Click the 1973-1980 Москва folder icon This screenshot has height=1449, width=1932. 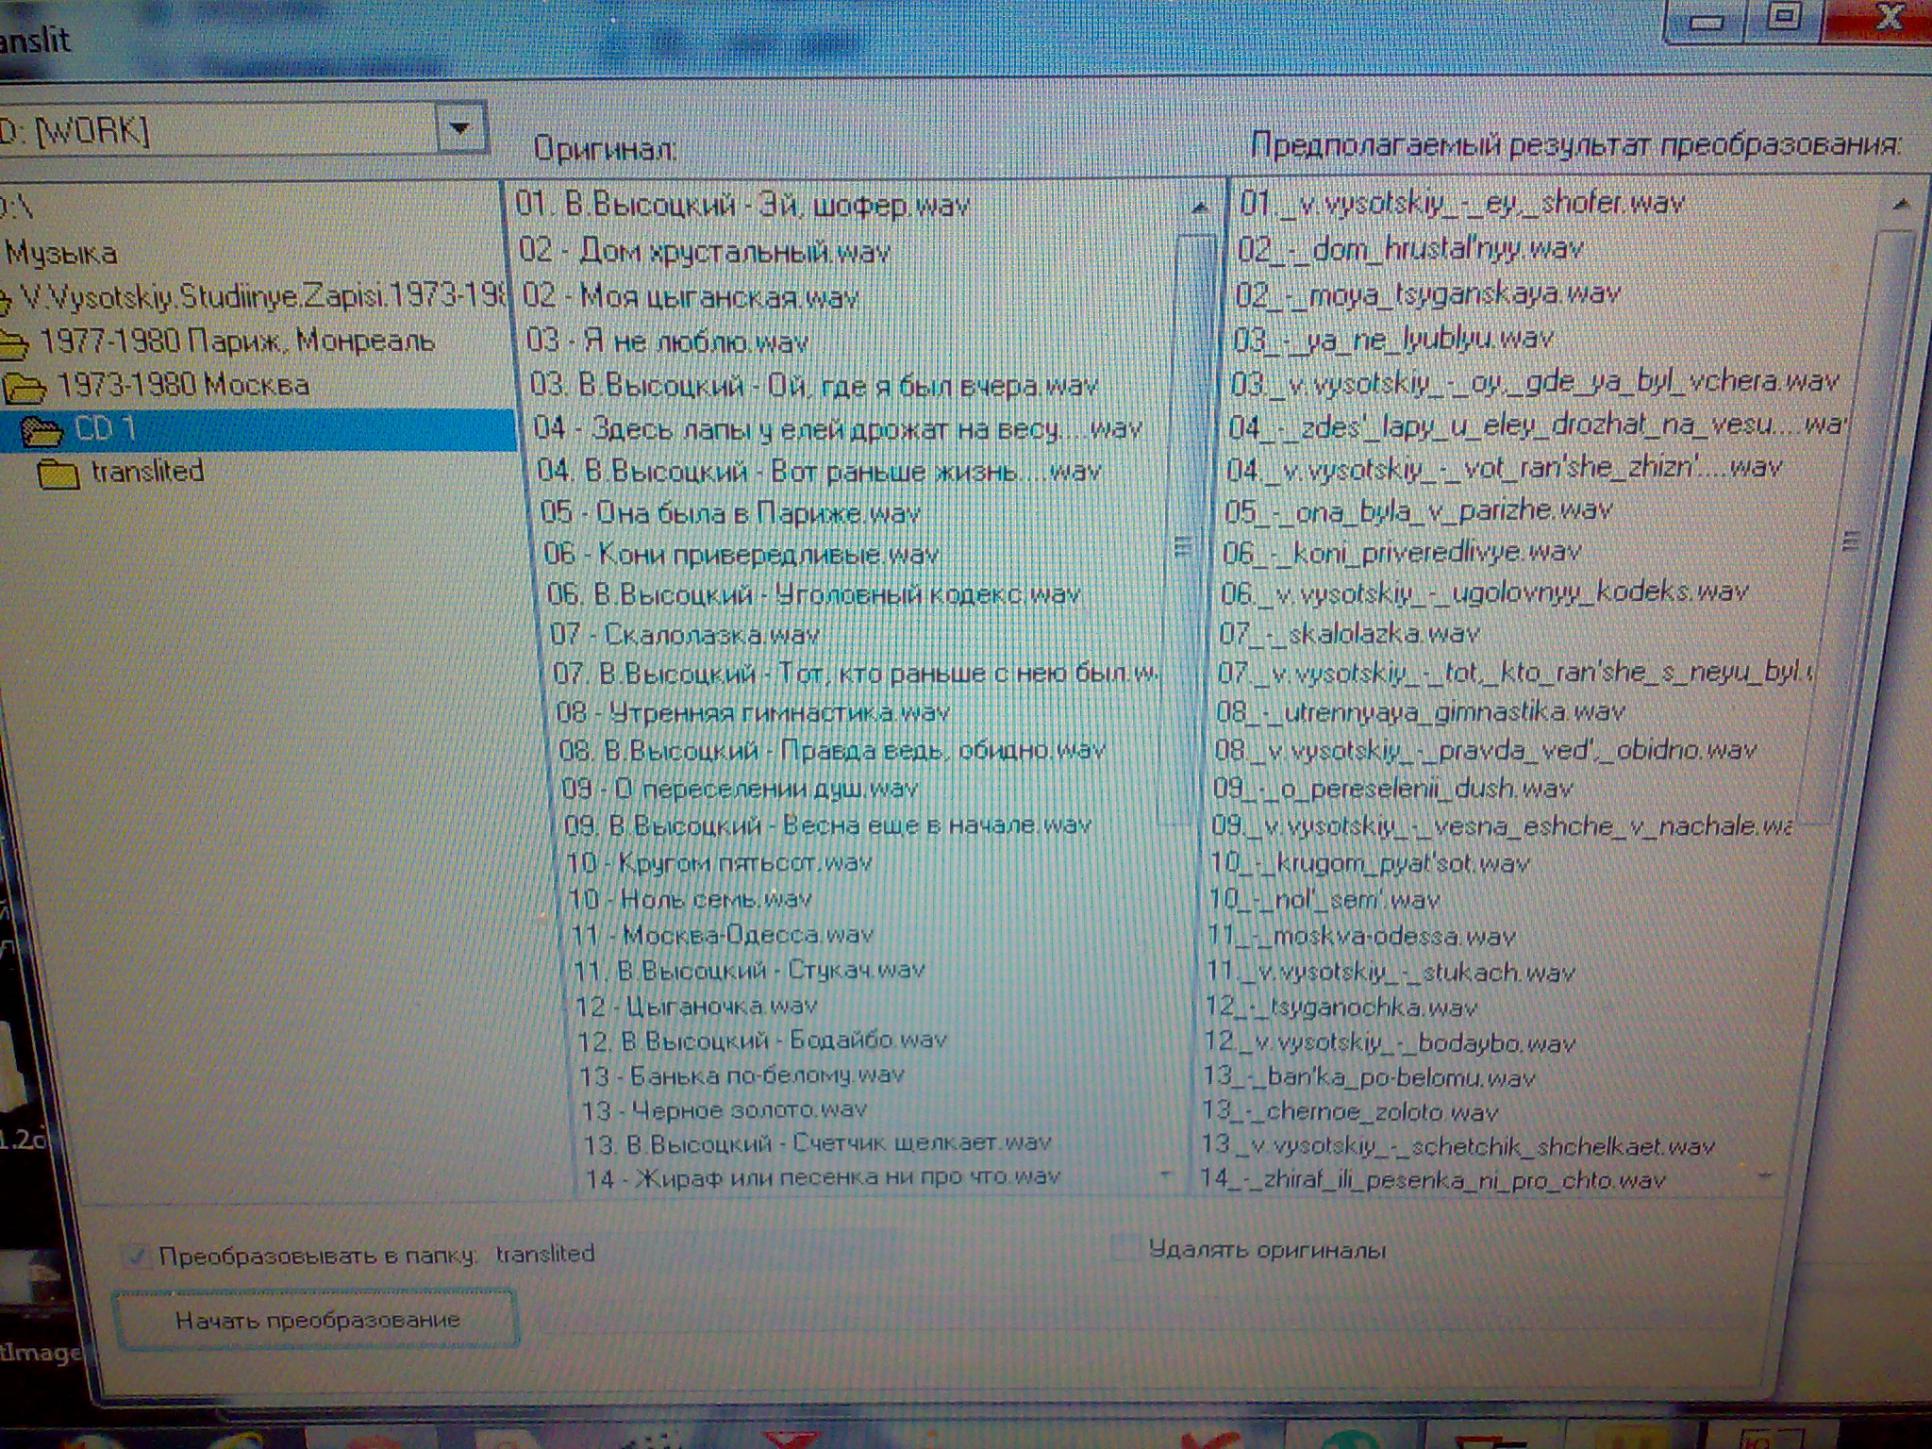click(25, 387)
